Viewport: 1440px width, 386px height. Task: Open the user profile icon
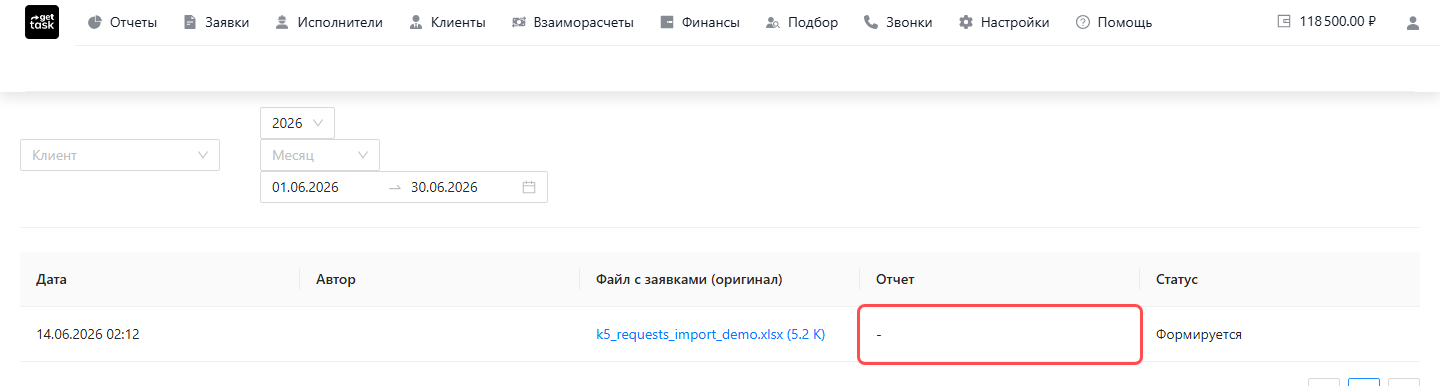(1413, 22)
